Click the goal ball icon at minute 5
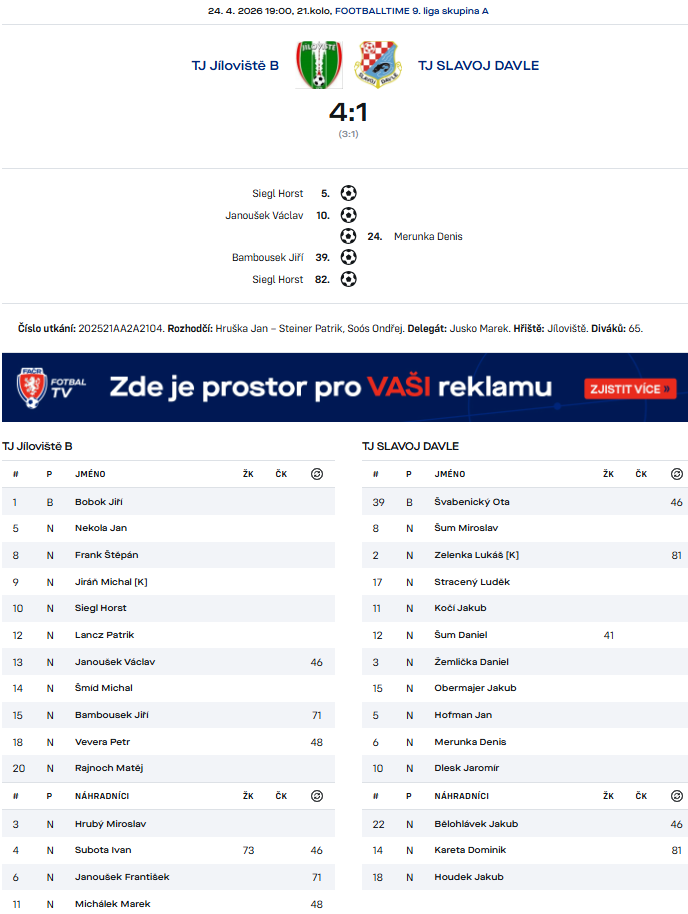The width and height of the screenshot is (688, 914). pyautogui.click(x=348, y=193)
